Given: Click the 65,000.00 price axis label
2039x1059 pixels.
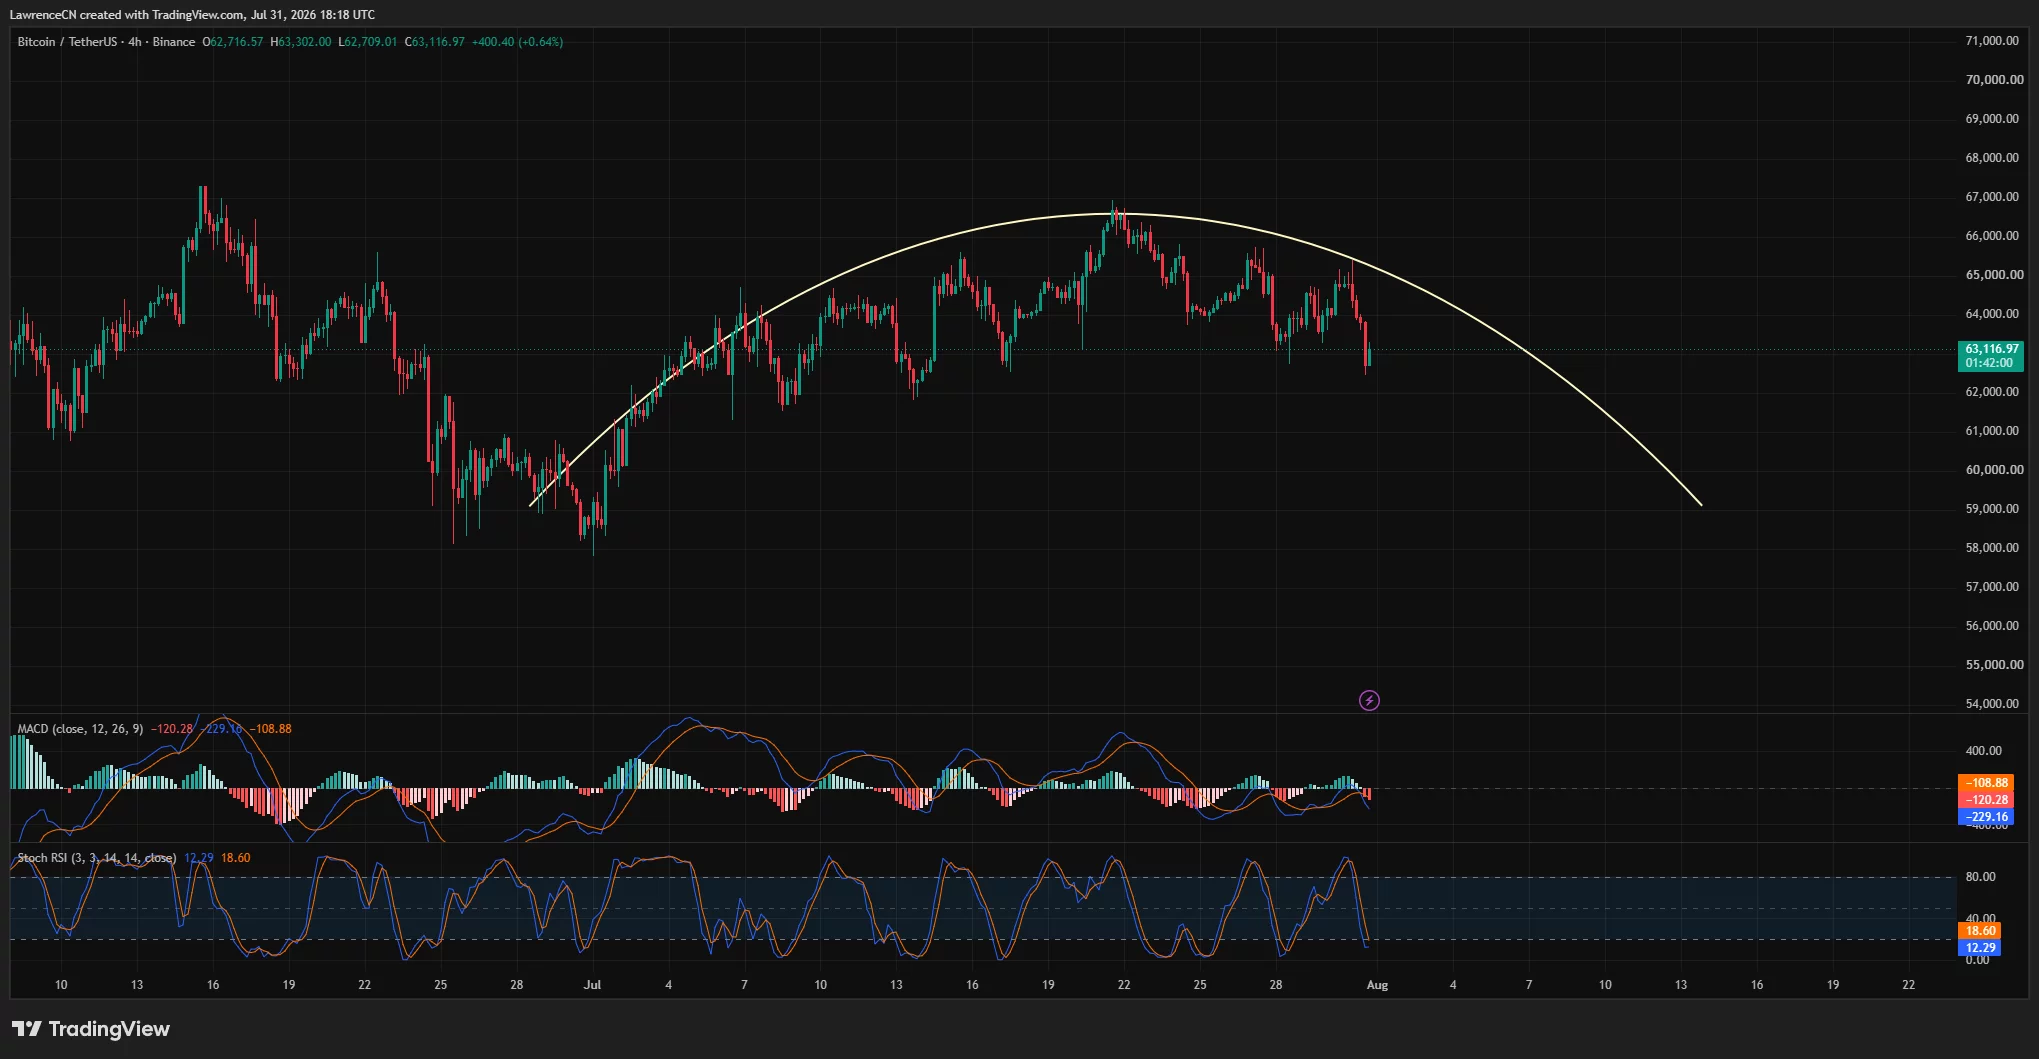Looking at the screenshot, I should (1992, 275).
